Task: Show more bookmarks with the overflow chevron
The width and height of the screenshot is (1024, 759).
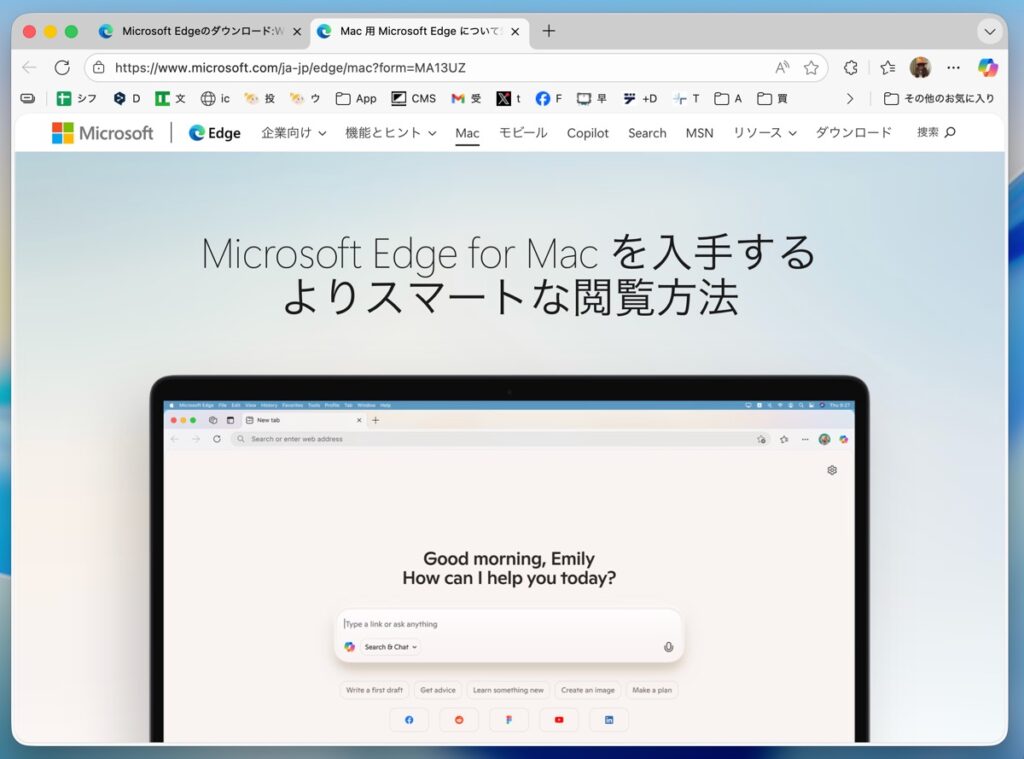Action: 850,99
